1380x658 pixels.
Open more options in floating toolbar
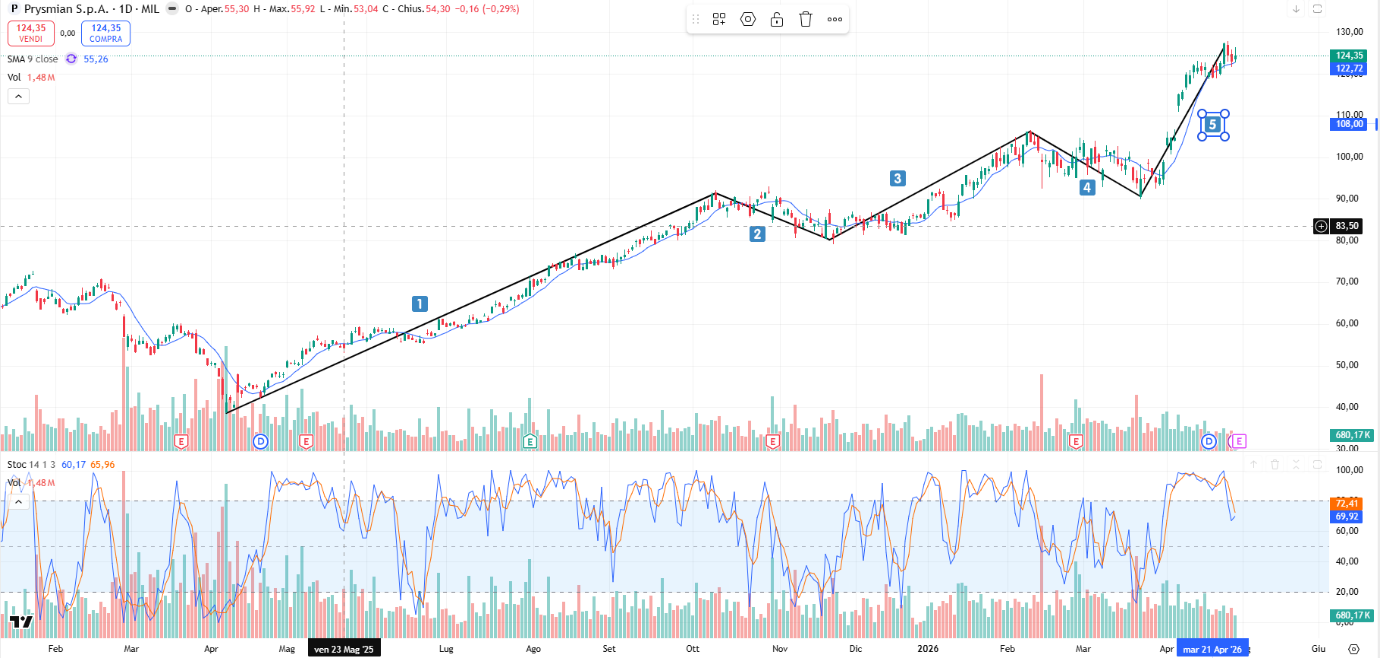click(x=835, y=19)
